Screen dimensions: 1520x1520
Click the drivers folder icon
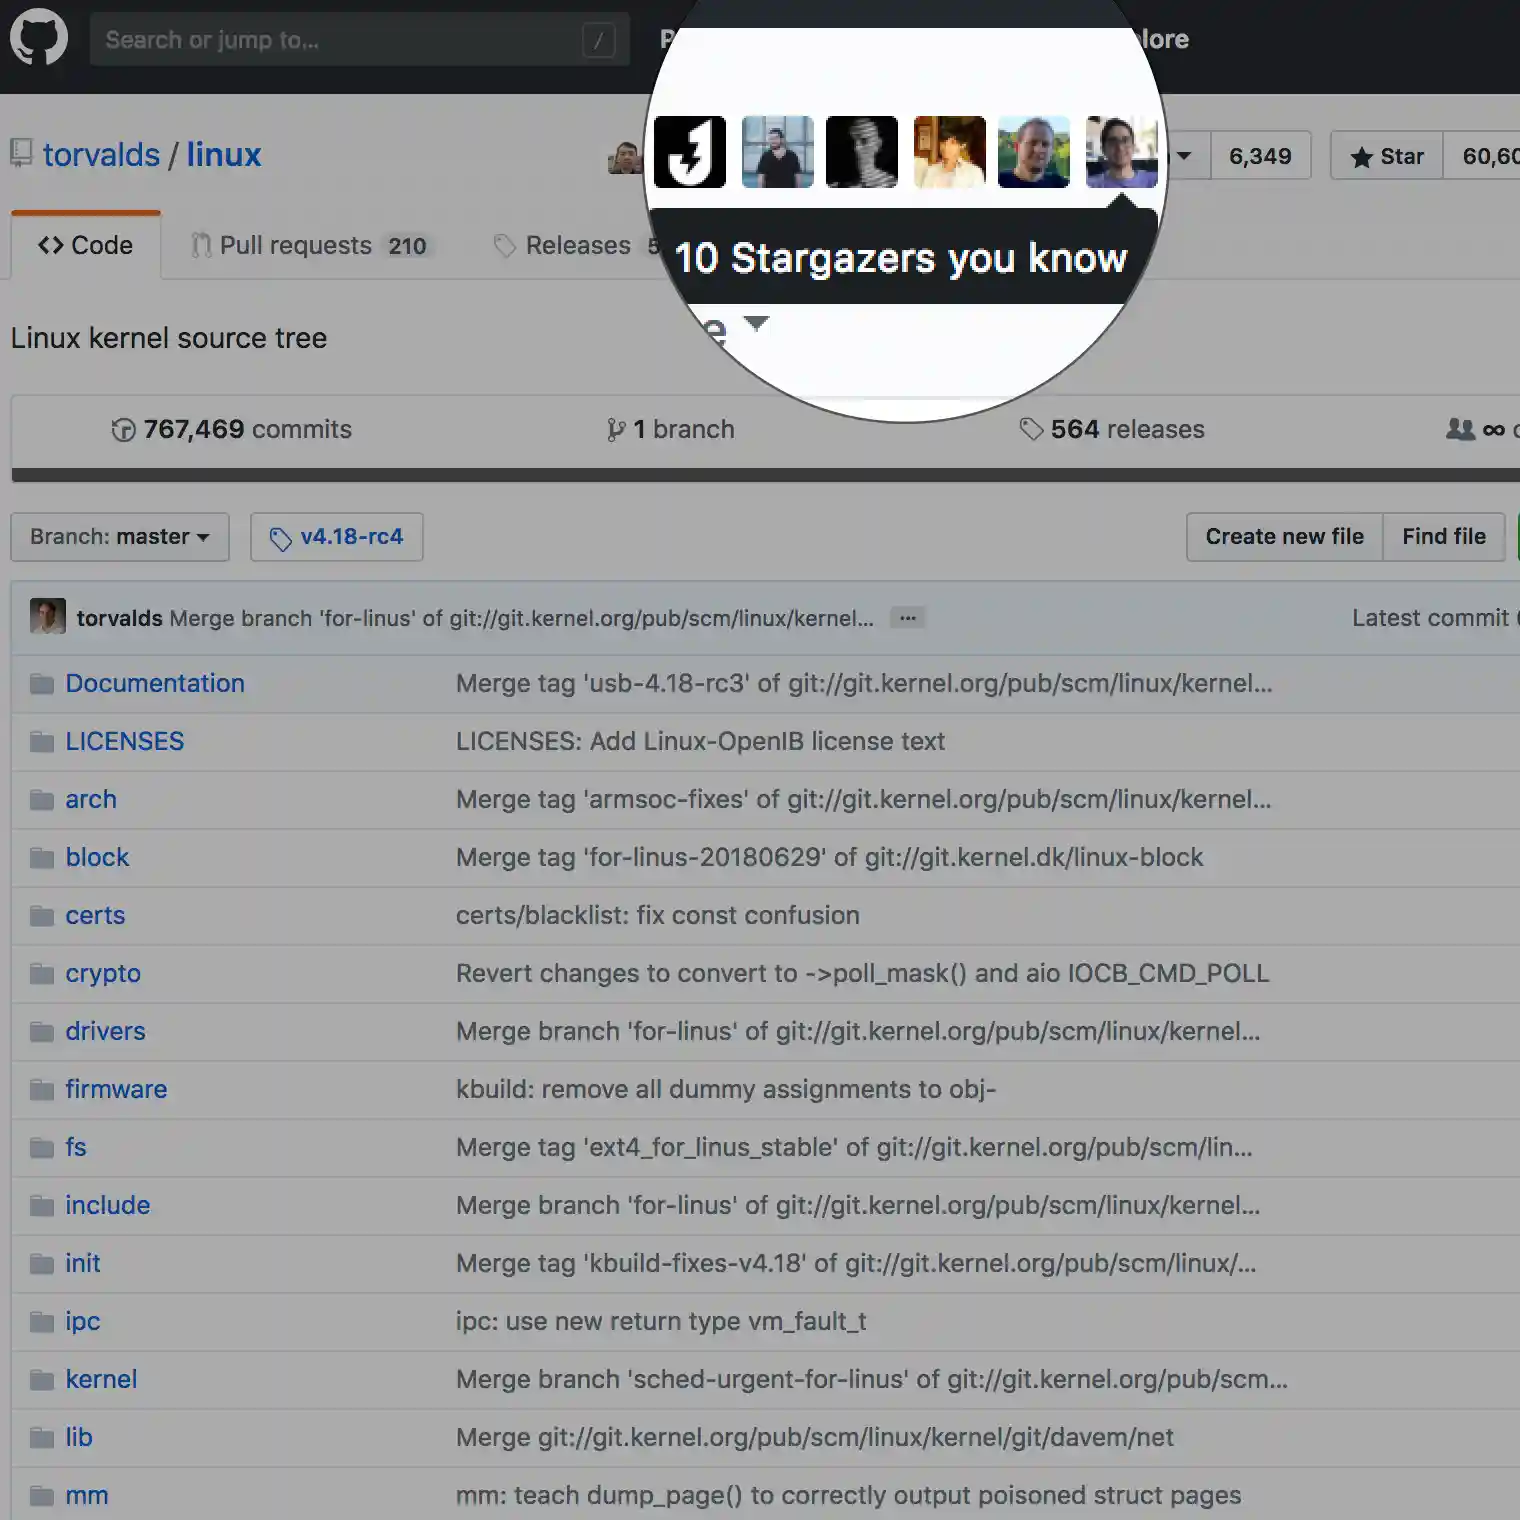tap(42, 1032)
